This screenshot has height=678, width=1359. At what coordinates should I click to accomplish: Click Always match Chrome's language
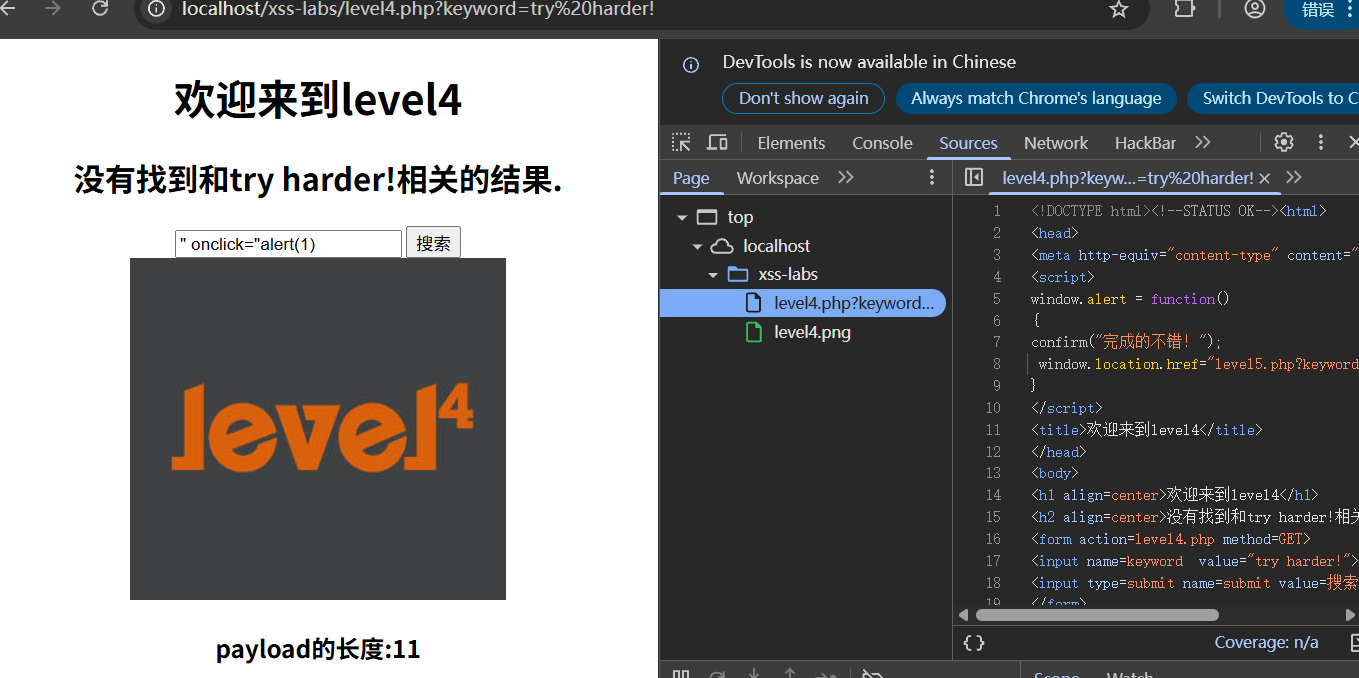1036,98
